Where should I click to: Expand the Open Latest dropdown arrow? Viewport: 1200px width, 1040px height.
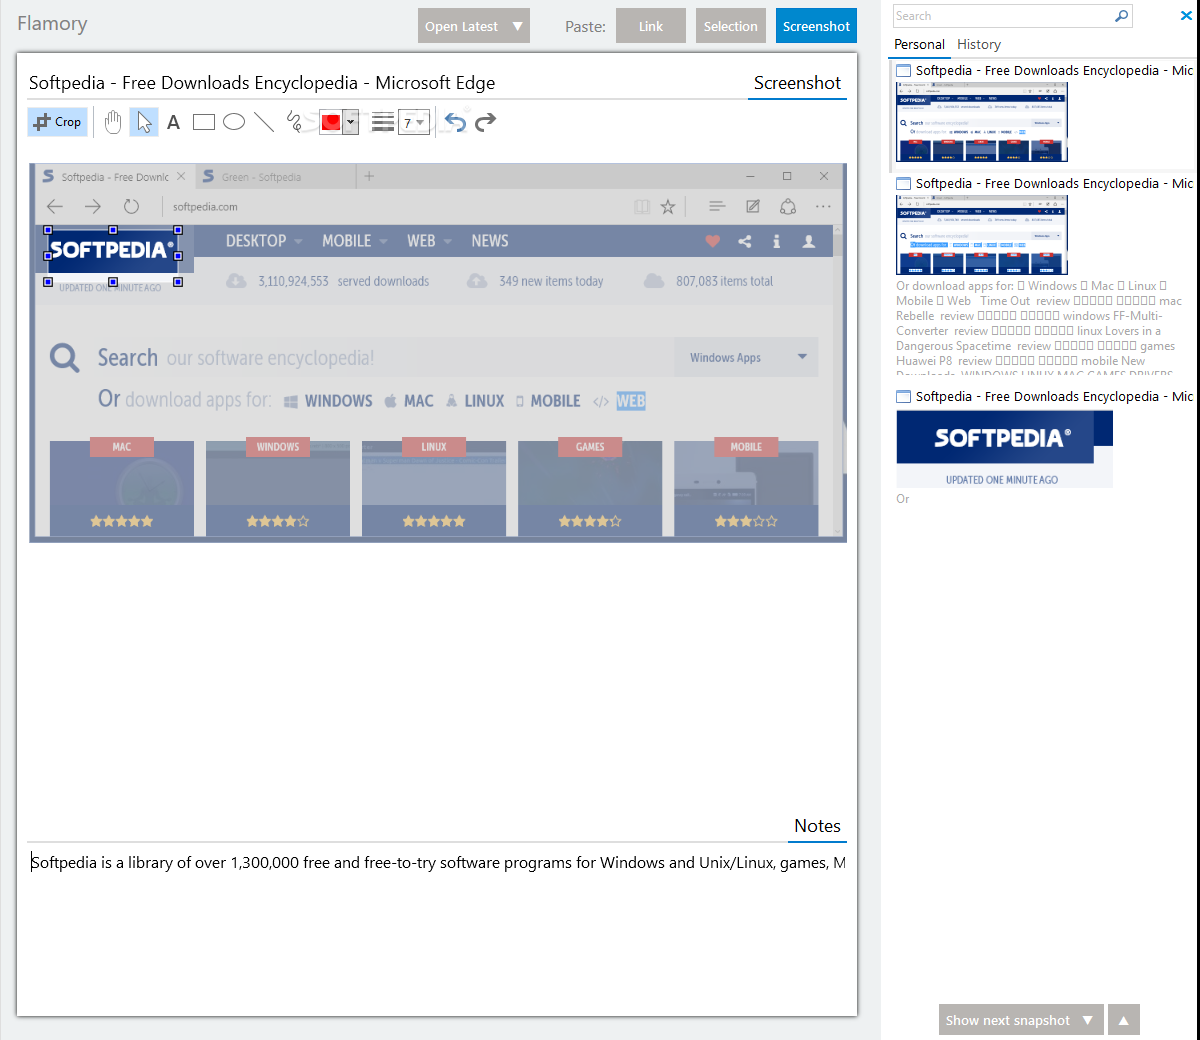[x=518, y=26]
